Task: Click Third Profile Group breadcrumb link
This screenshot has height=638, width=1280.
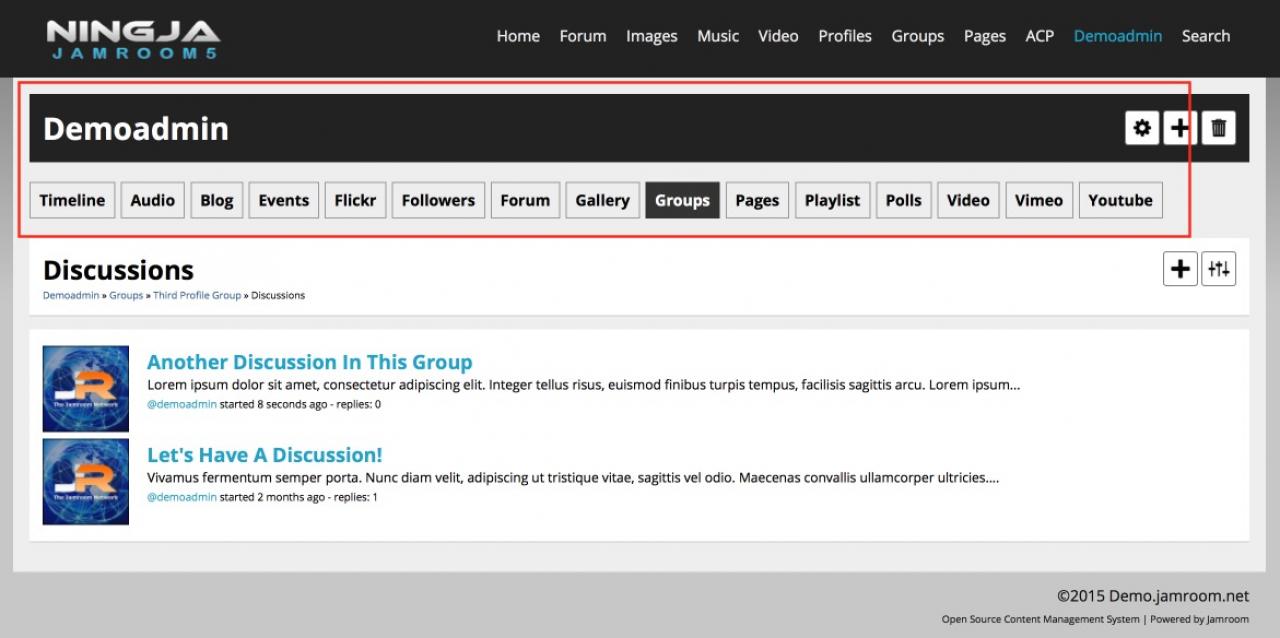Action: (197, 296)
